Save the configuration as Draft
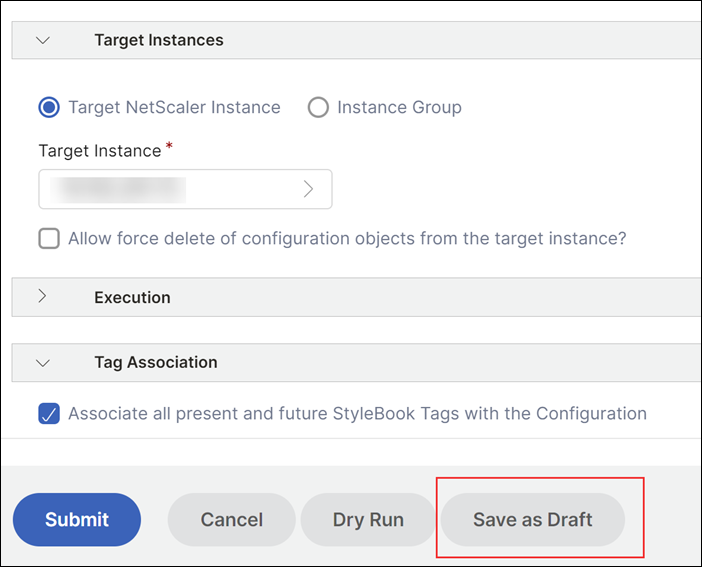702x567 pixels. [x=533, y=520]
